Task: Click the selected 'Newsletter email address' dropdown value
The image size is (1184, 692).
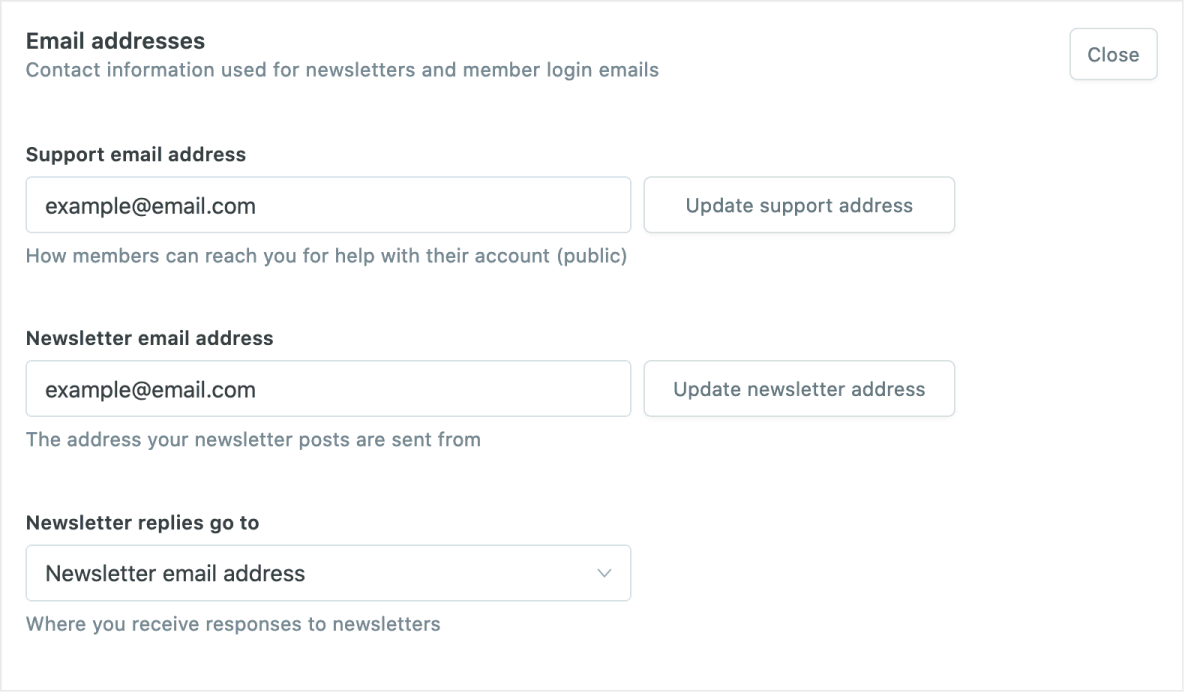Action: coord(176,573)
